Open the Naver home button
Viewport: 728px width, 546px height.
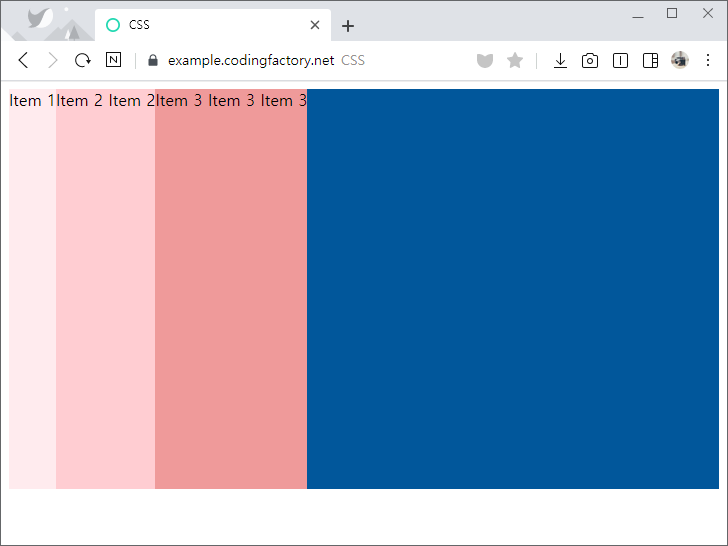click(113, 60)
